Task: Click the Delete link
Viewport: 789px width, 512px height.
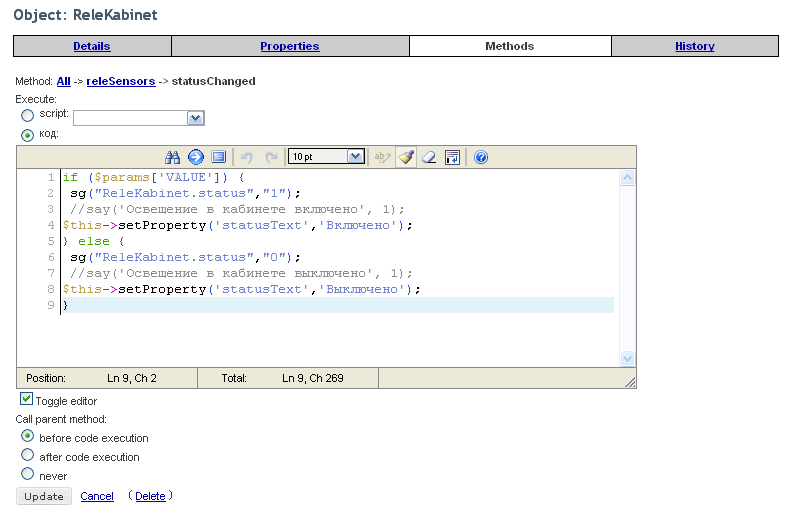Action: [150, 496]
